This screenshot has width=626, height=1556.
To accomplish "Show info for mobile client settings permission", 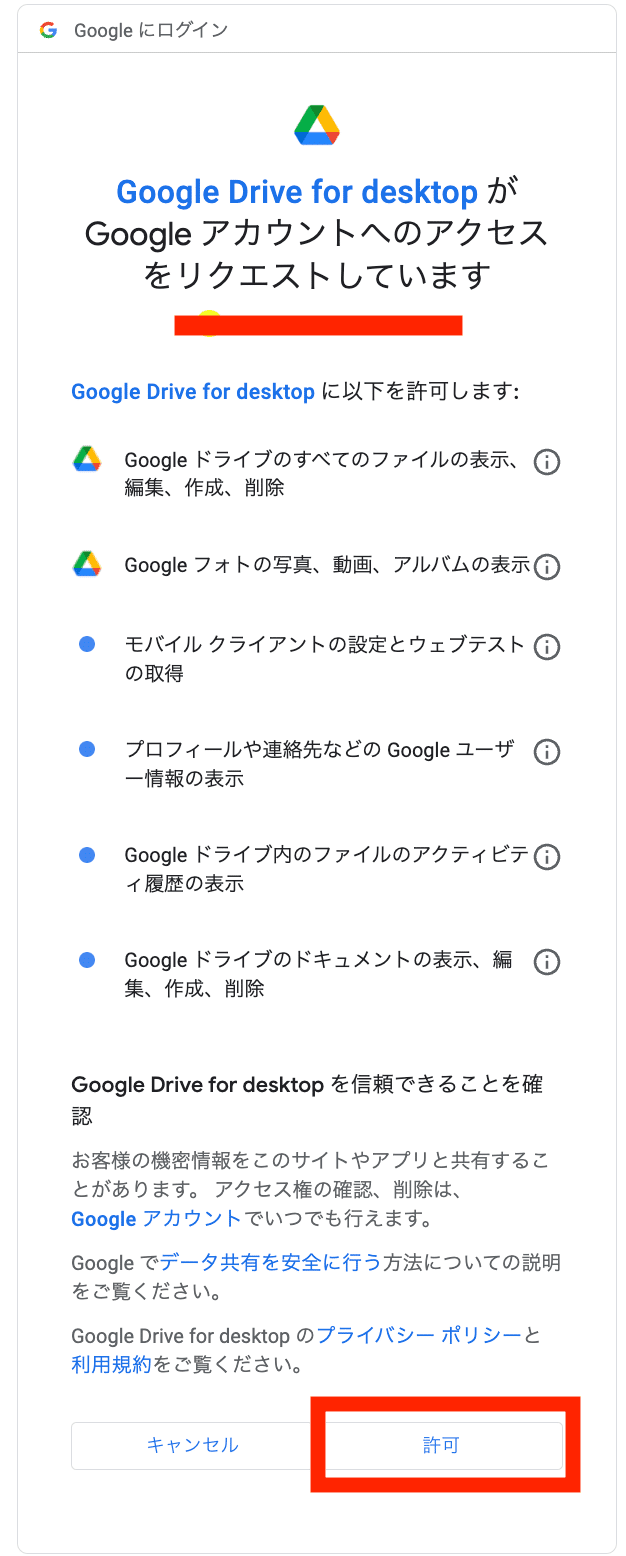I will (x=546, y=647).
